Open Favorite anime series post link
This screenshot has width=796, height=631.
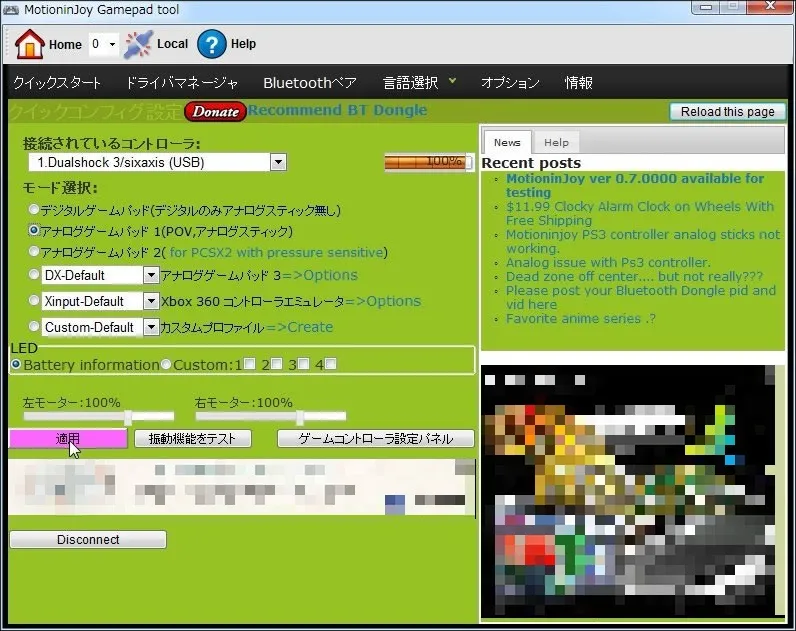click(581, 318)
